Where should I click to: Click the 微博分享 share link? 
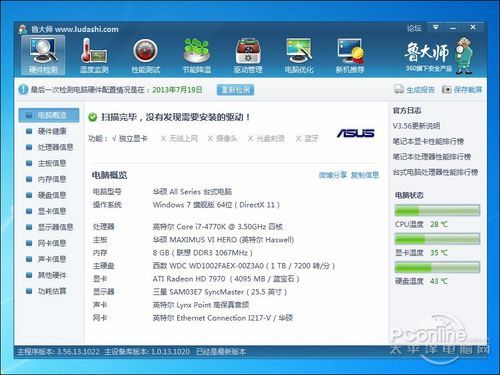pyautogui.click(x=333, y=175)
